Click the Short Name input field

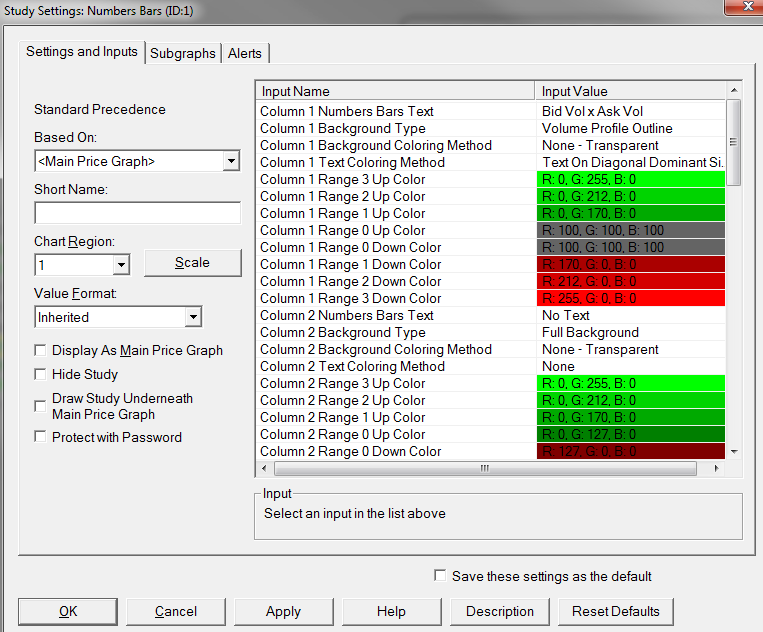coord(138,213)
